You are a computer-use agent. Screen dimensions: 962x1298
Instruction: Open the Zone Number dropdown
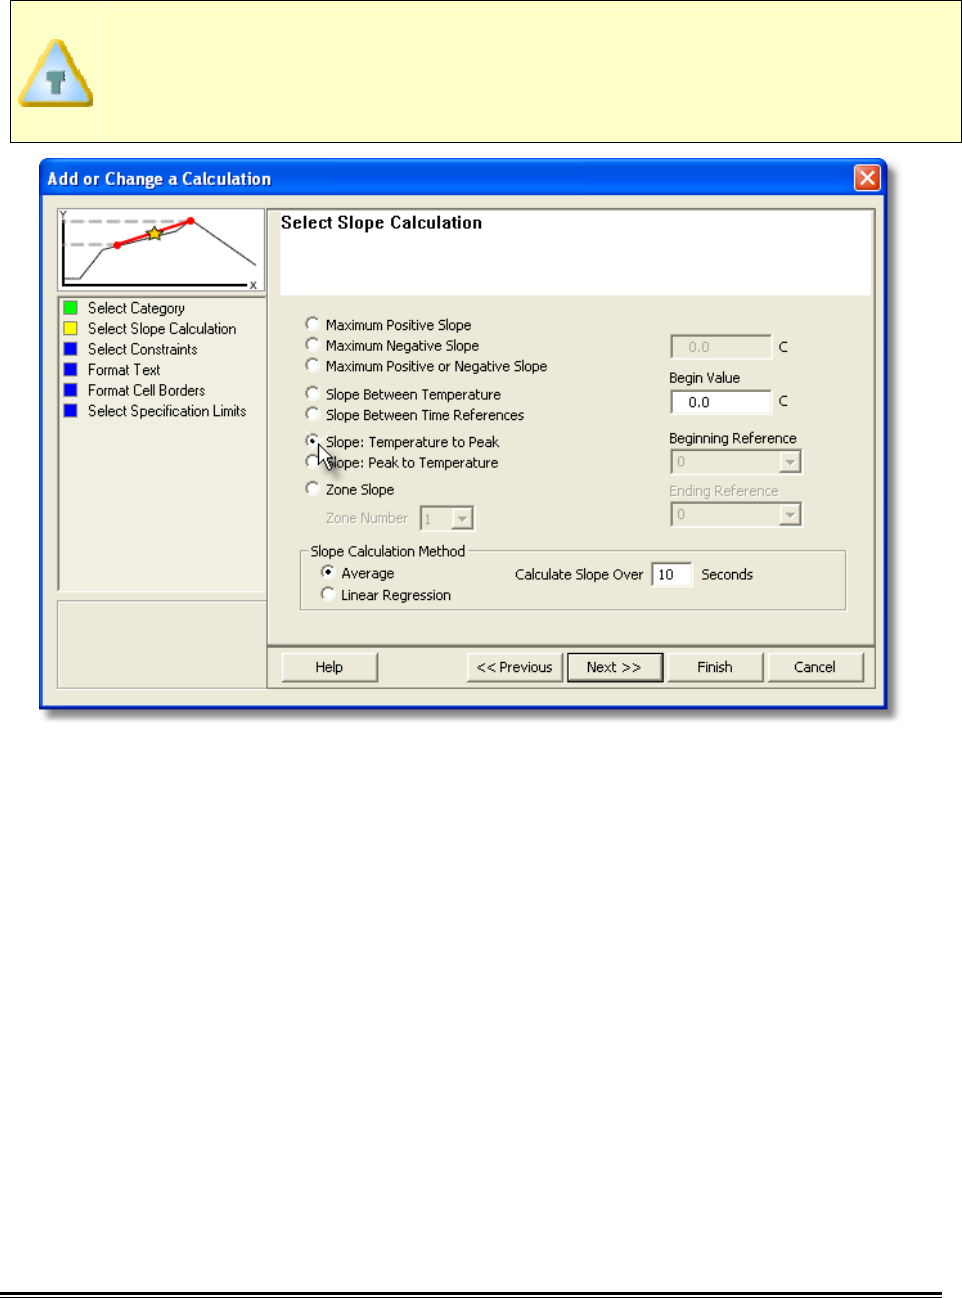tap(462, 518)
